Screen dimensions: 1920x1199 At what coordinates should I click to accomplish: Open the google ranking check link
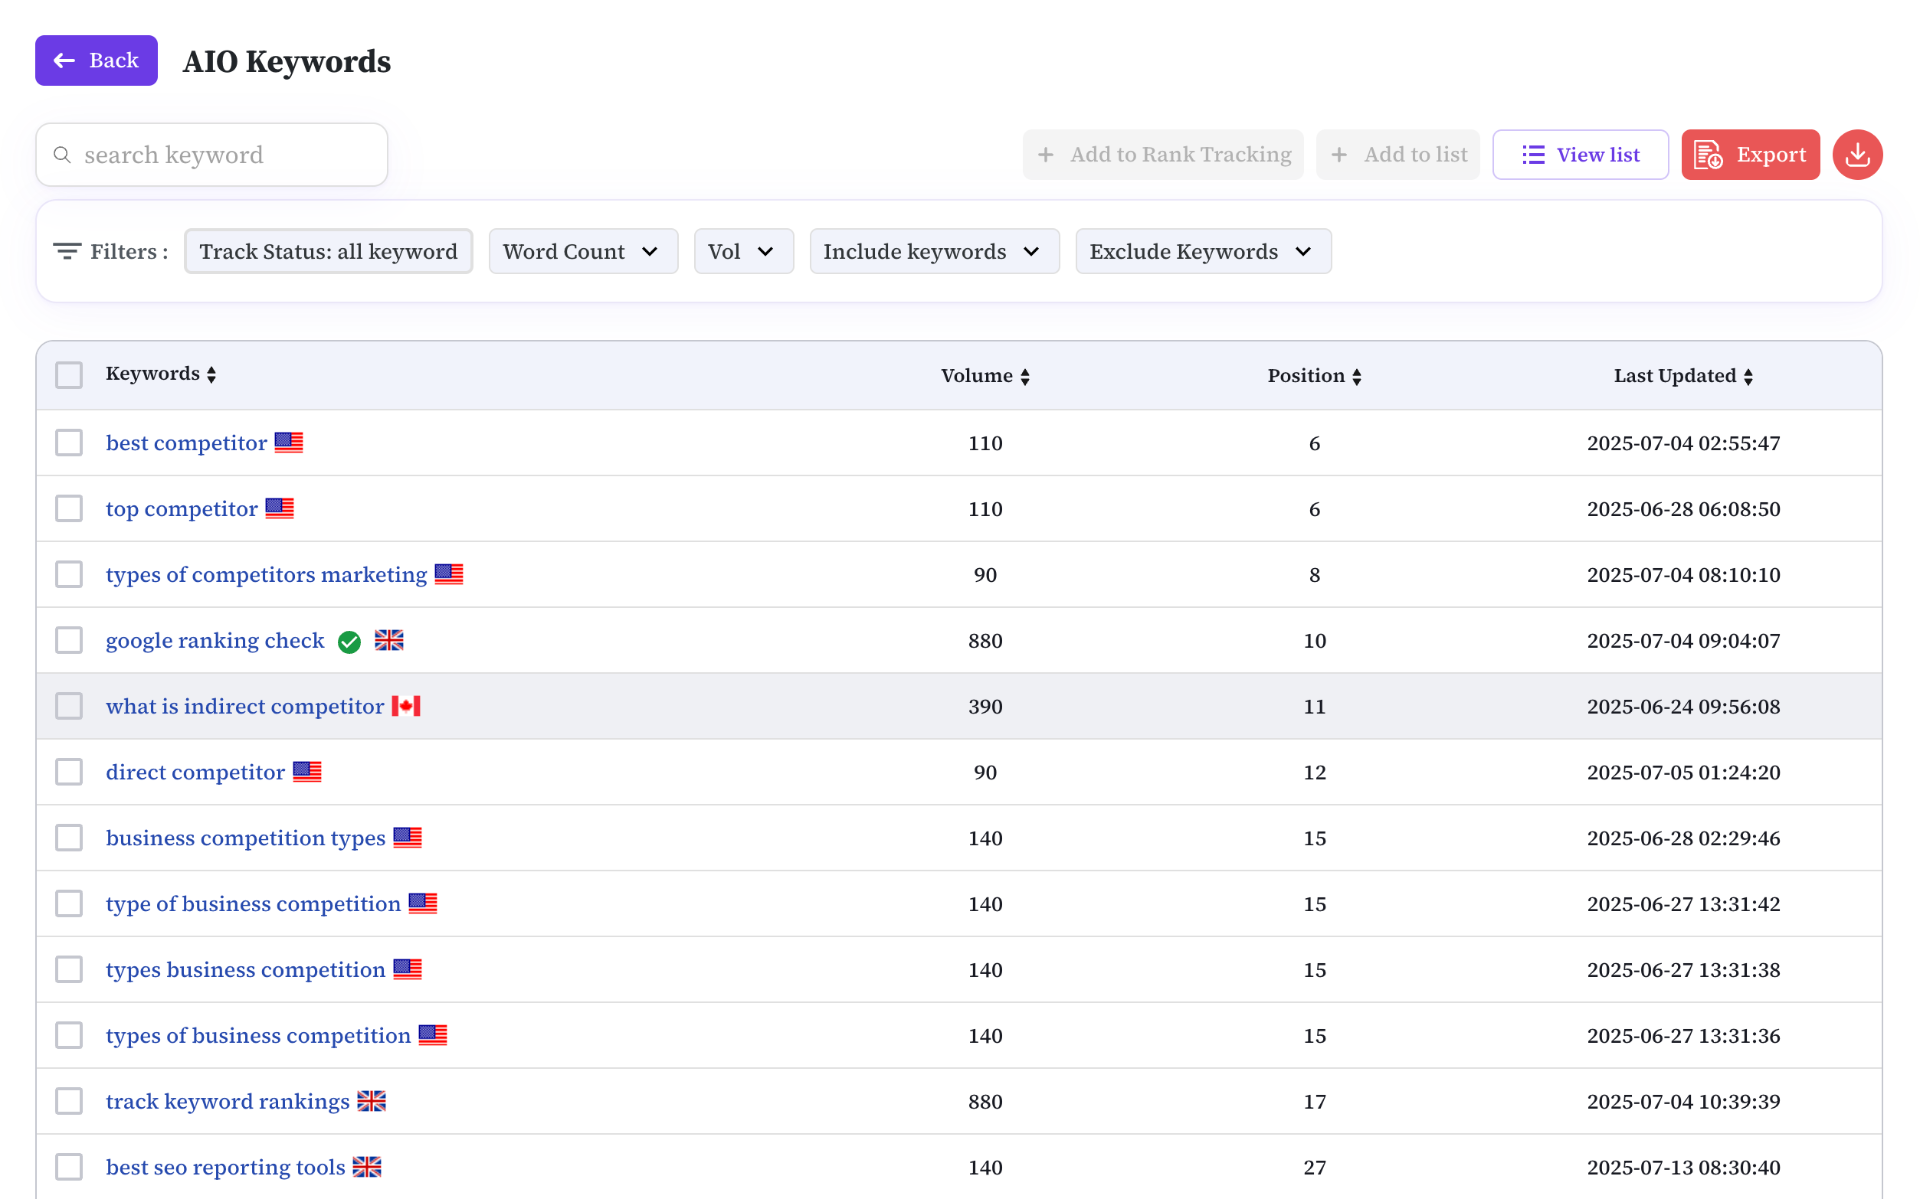pos(215,641)
